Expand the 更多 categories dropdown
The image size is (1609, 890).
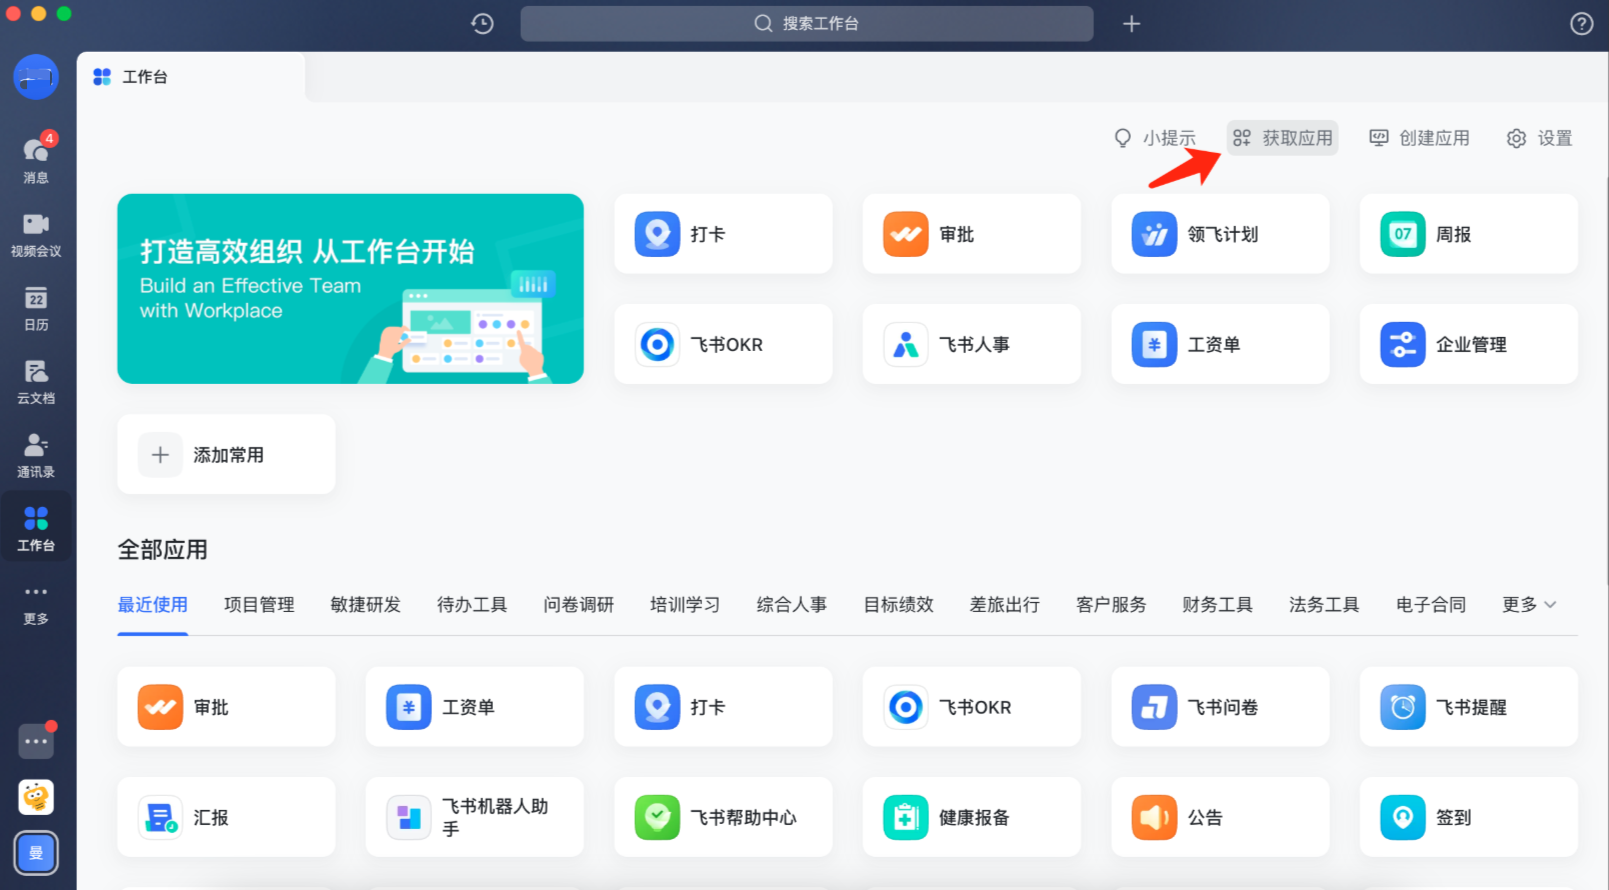(x=1529, y=605)
